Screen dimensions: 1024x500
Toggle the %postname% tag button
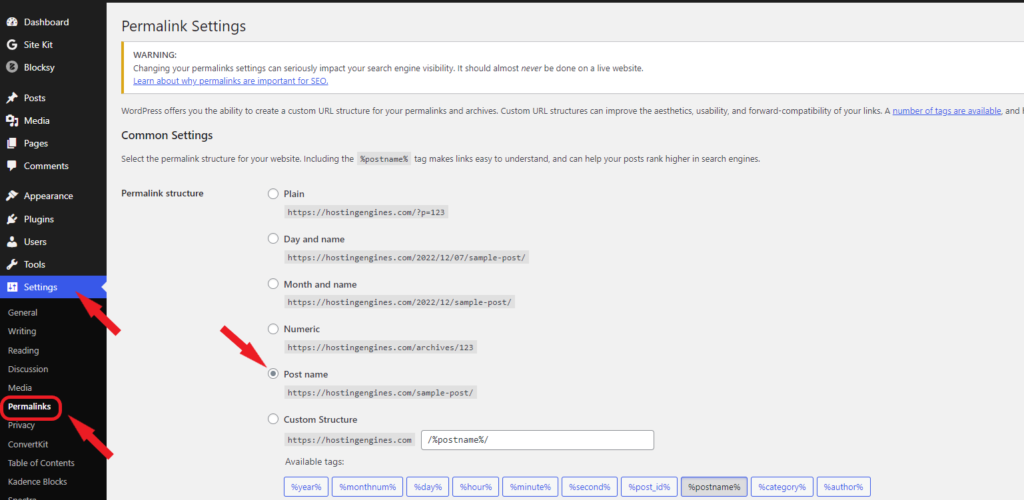coord(714,487)
